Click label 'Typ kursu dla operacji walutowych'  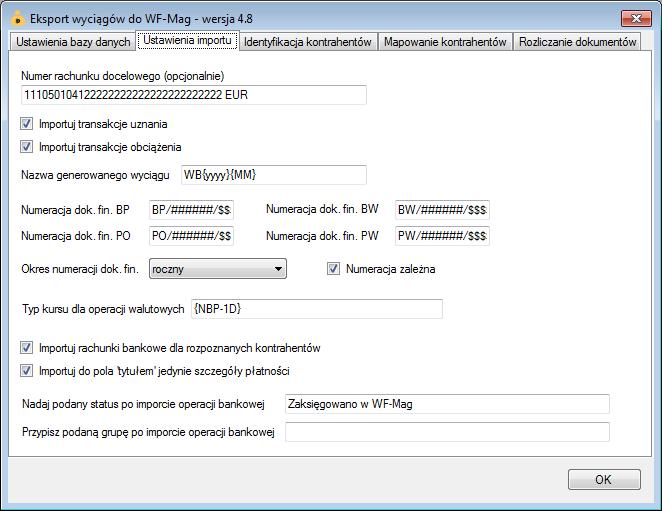point(103,309)
